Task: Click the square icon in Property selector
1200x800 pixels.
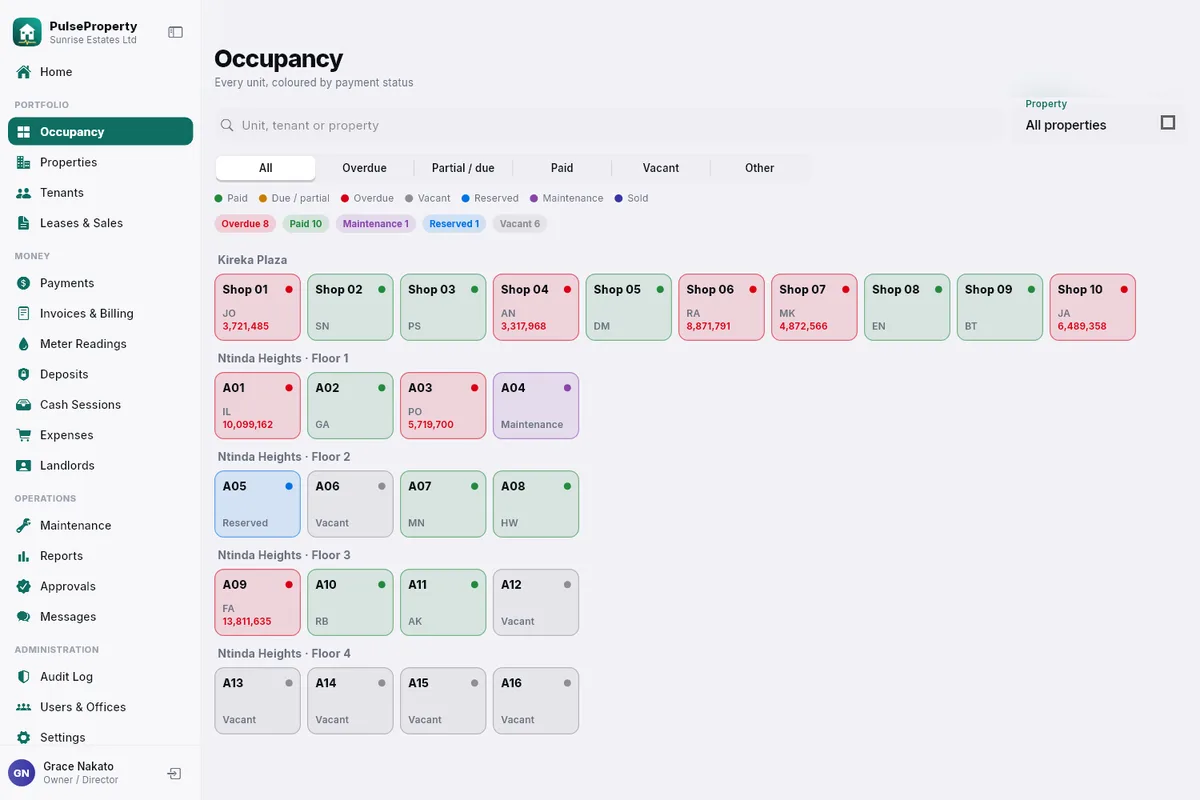Action: pyautogui.click(x=1168, y=123)
